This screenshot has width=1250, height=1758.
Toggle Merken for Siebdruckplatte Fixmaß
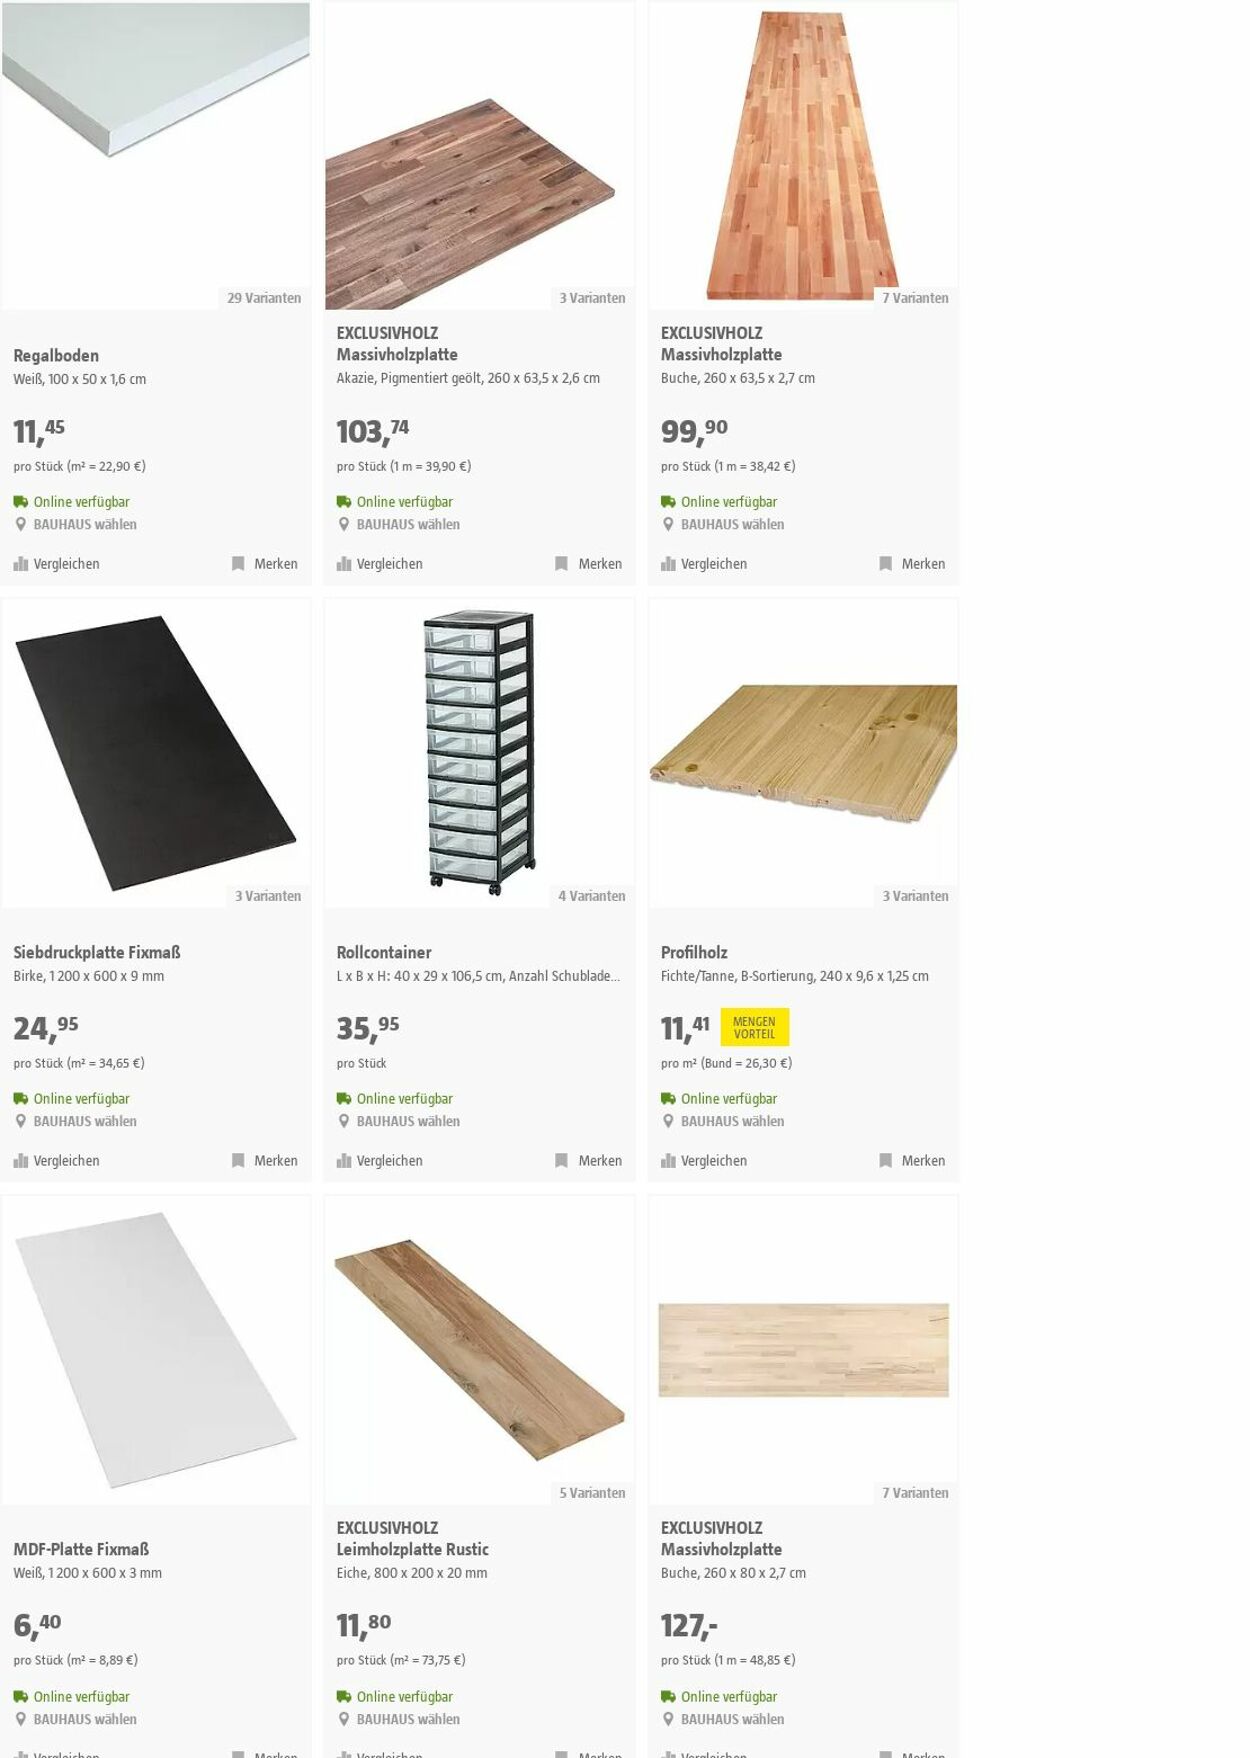point(265,1161)
